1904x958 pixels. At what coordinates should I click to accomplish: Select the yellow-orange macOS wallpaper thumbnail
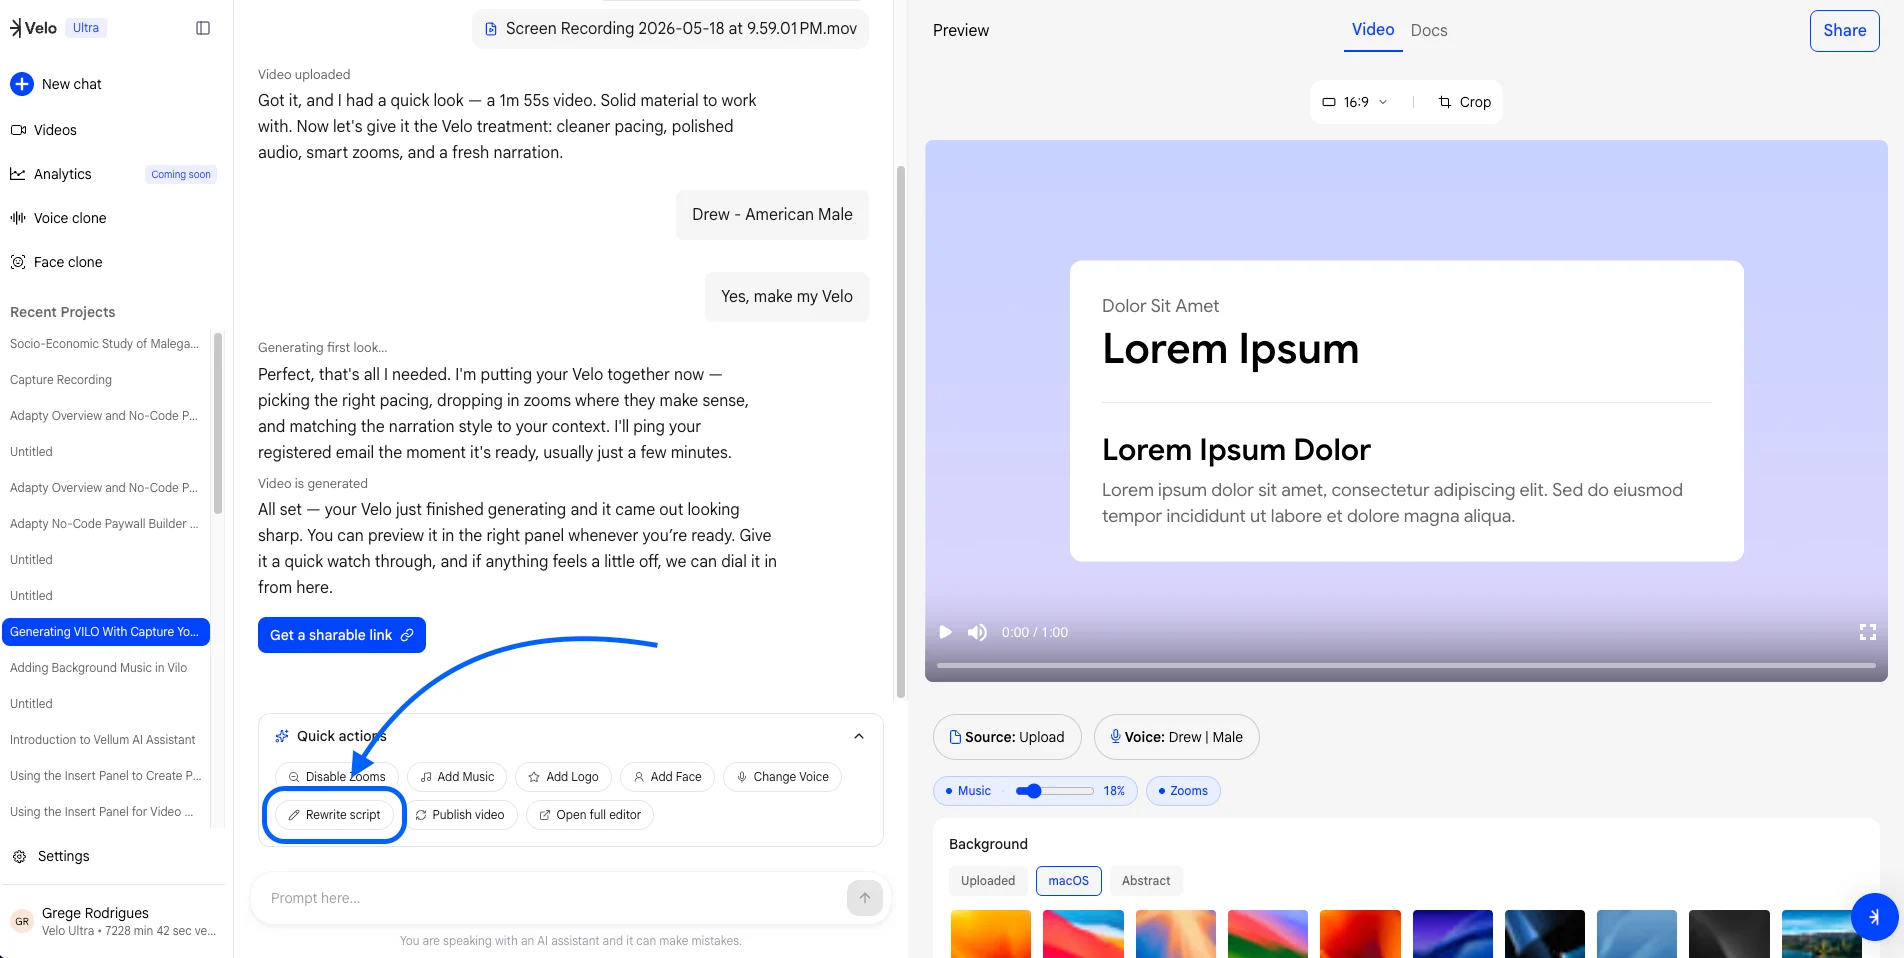point(991,934)
